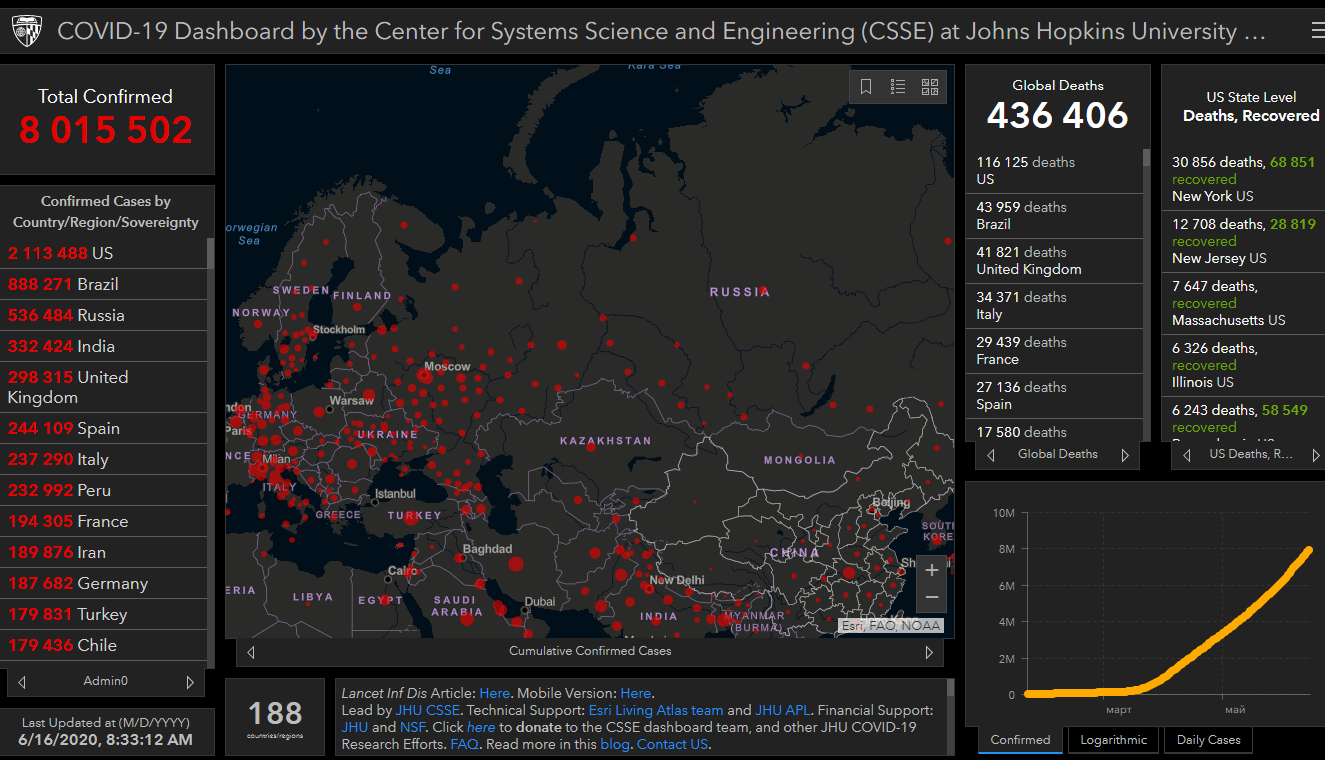This screenshot has width=1325, height=760.
Task: Open the hamburger menu in header
Action: tap(1317, 31)
